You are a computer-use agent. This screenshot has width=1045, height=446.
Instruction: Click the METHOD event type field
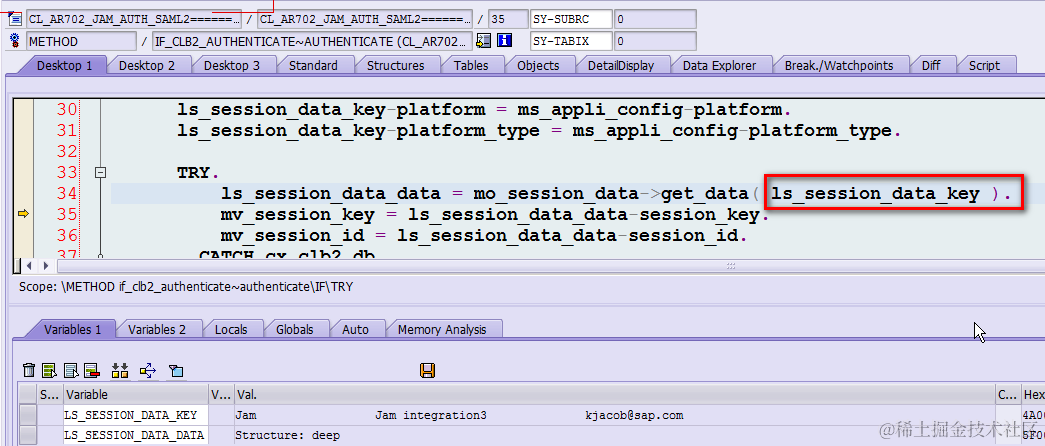pos(81,41)
